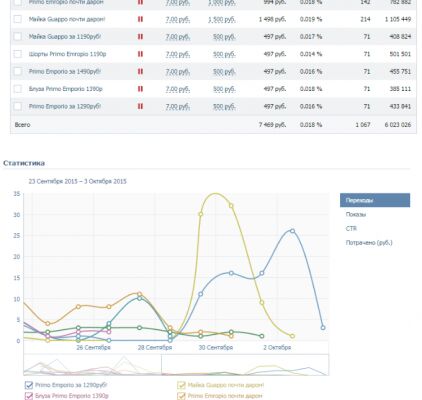
Task: Click the total impressions 6 023 026
Action: point(398,125)
